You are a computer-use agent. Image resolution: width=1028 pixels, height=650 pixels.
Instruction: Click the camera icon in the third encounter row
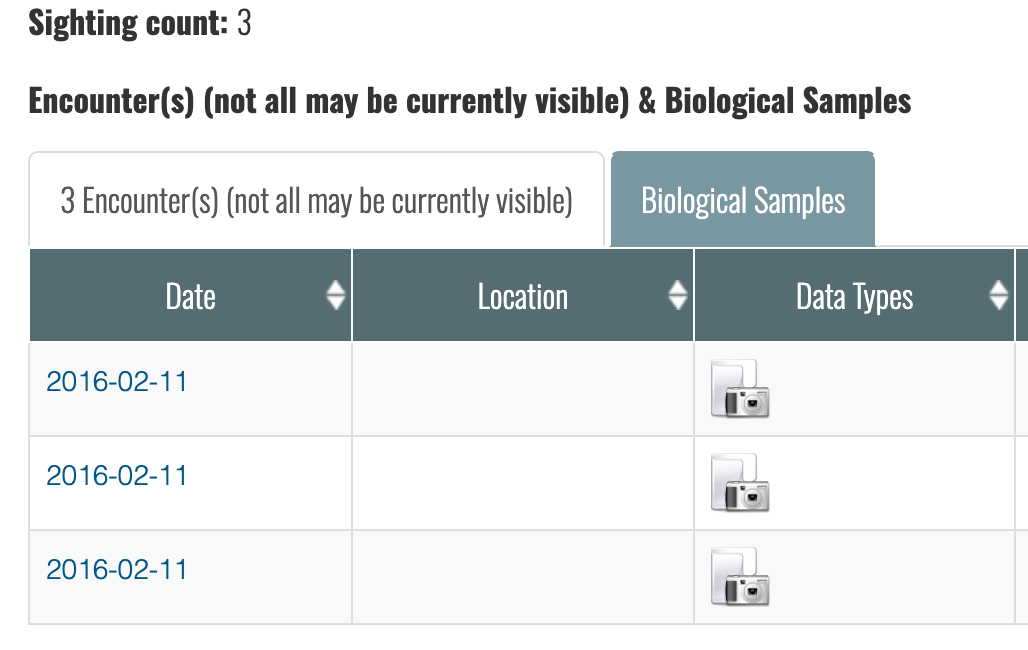coord(740,577)
